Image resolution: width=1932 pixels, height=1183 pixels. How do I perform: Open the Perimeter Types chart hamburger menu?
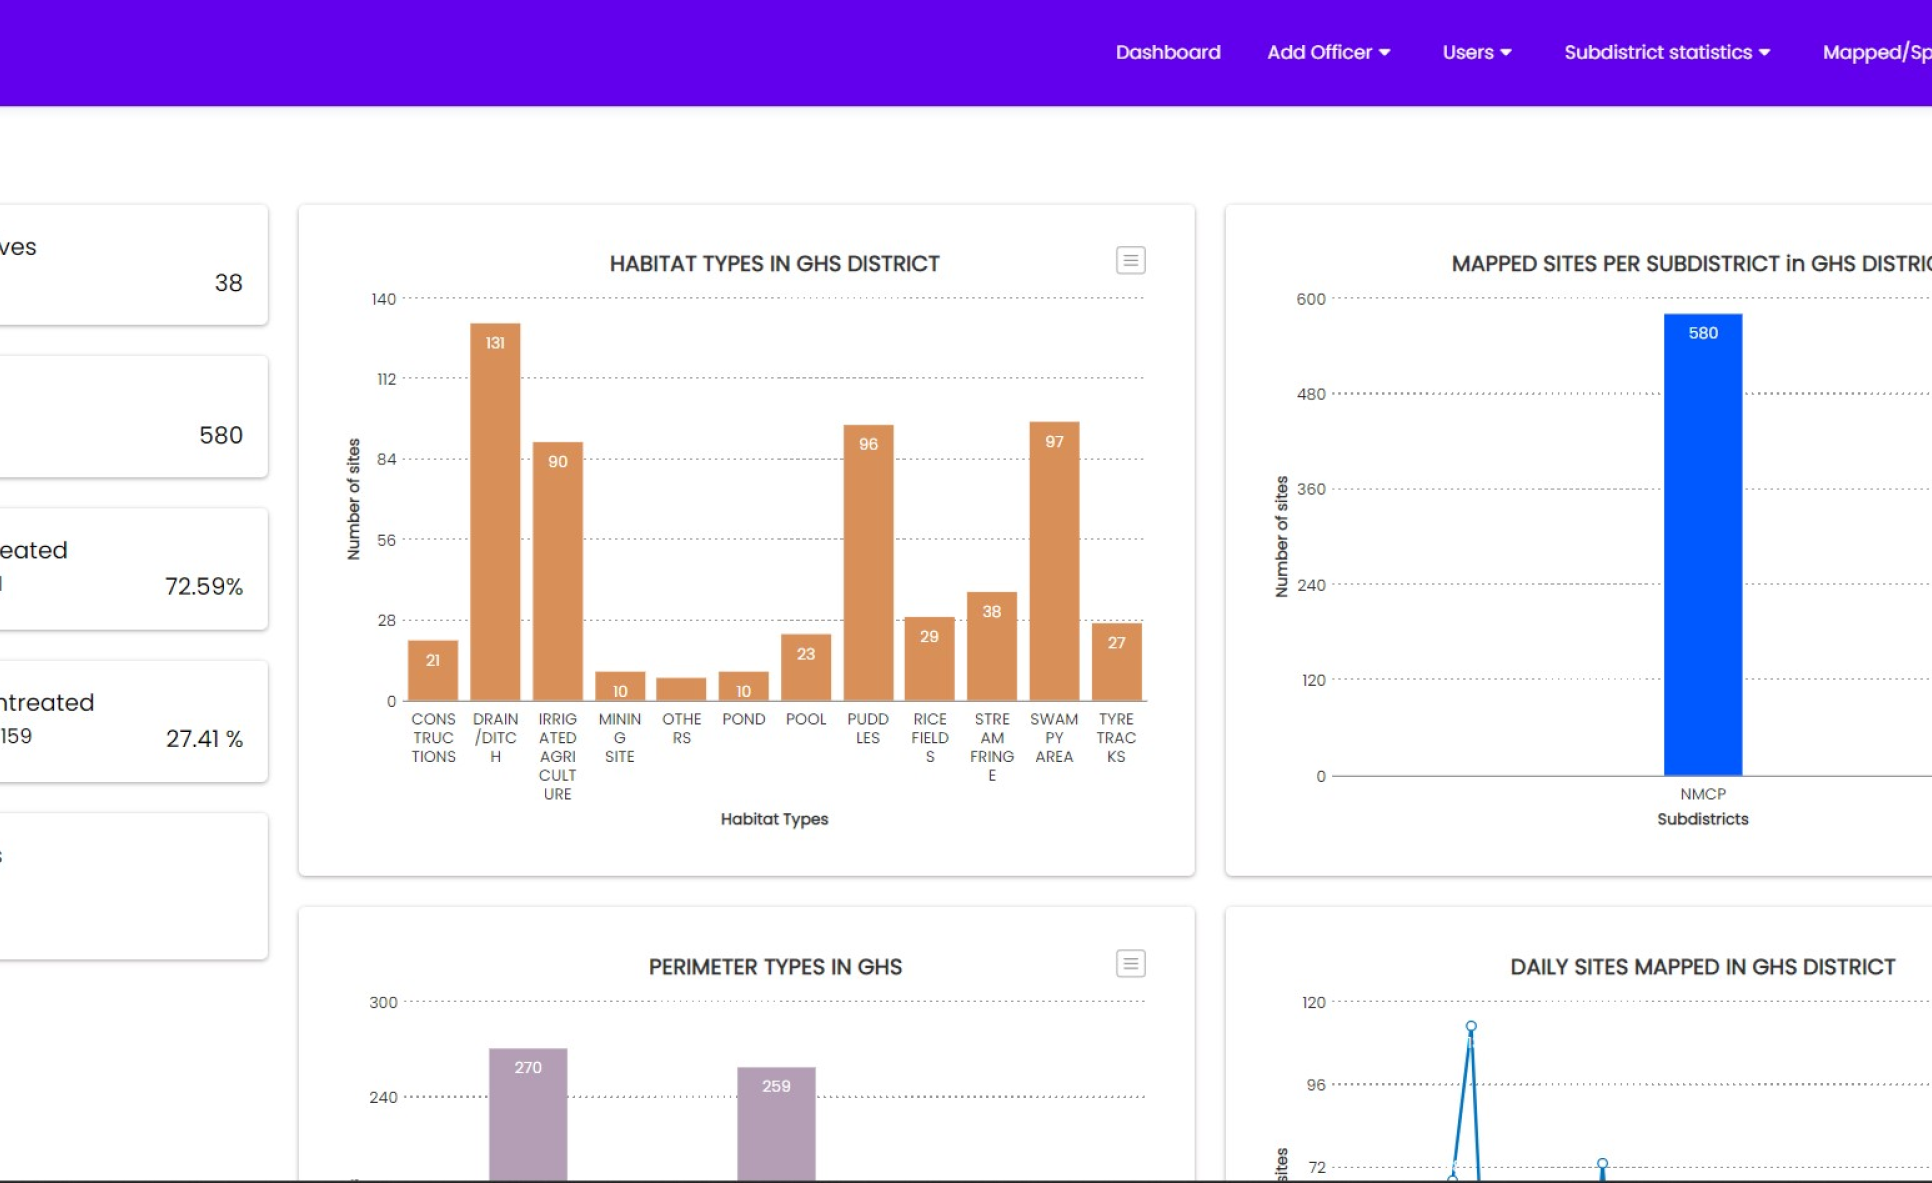1130,964
